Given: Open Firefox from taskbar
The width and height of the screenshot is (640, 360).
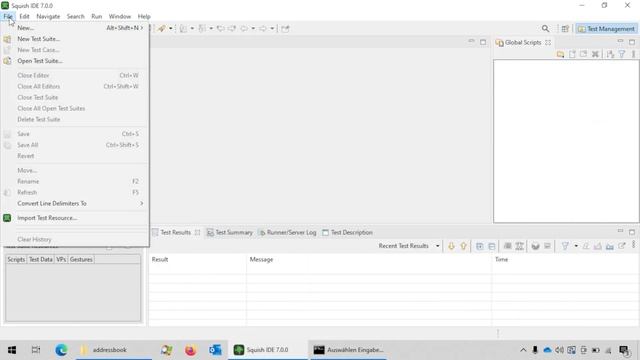Looking at the screenshot, I should click(190, 350).
